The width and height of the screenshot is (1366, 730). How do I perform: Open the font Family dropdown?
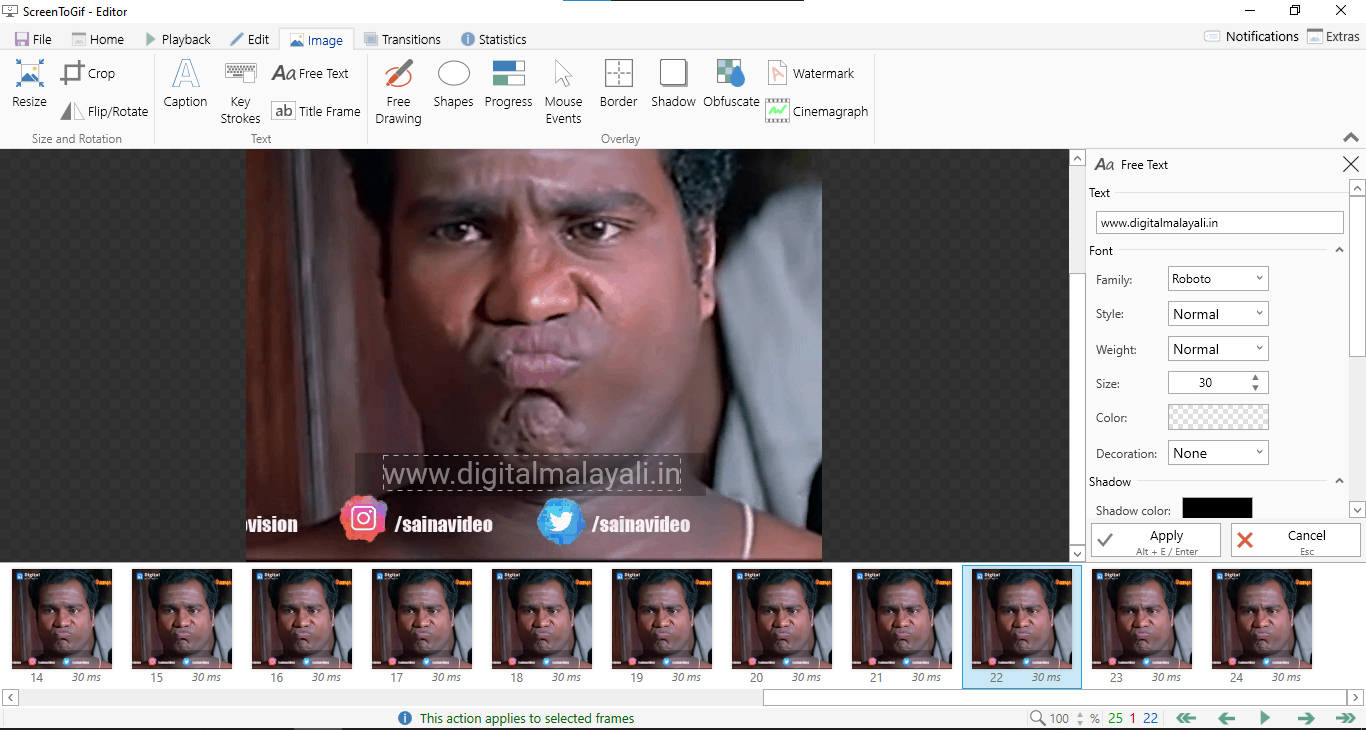pos(1218,279)
